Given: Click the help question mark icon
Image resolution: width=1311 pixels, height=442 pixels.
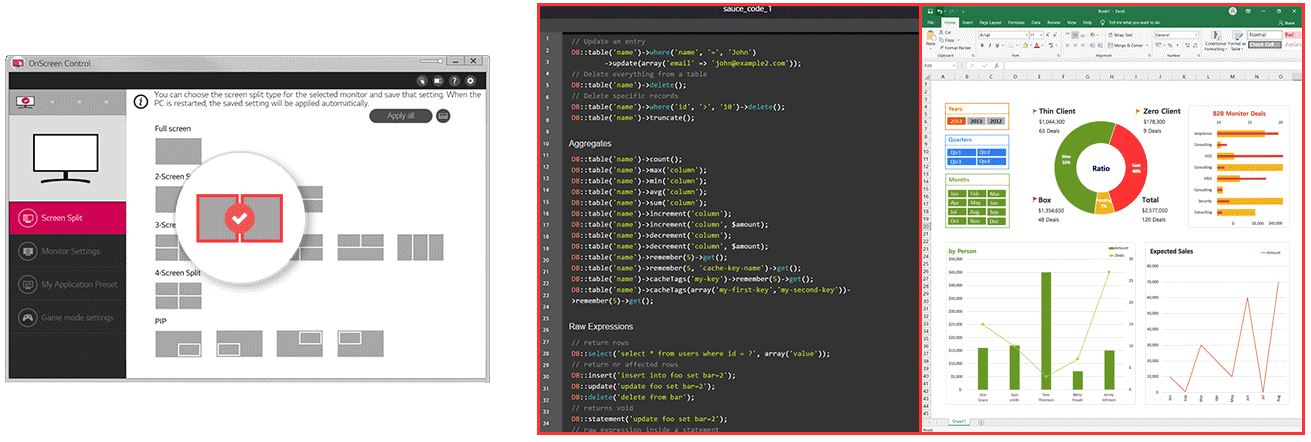Looking at the screenshot, I should 454,81.
